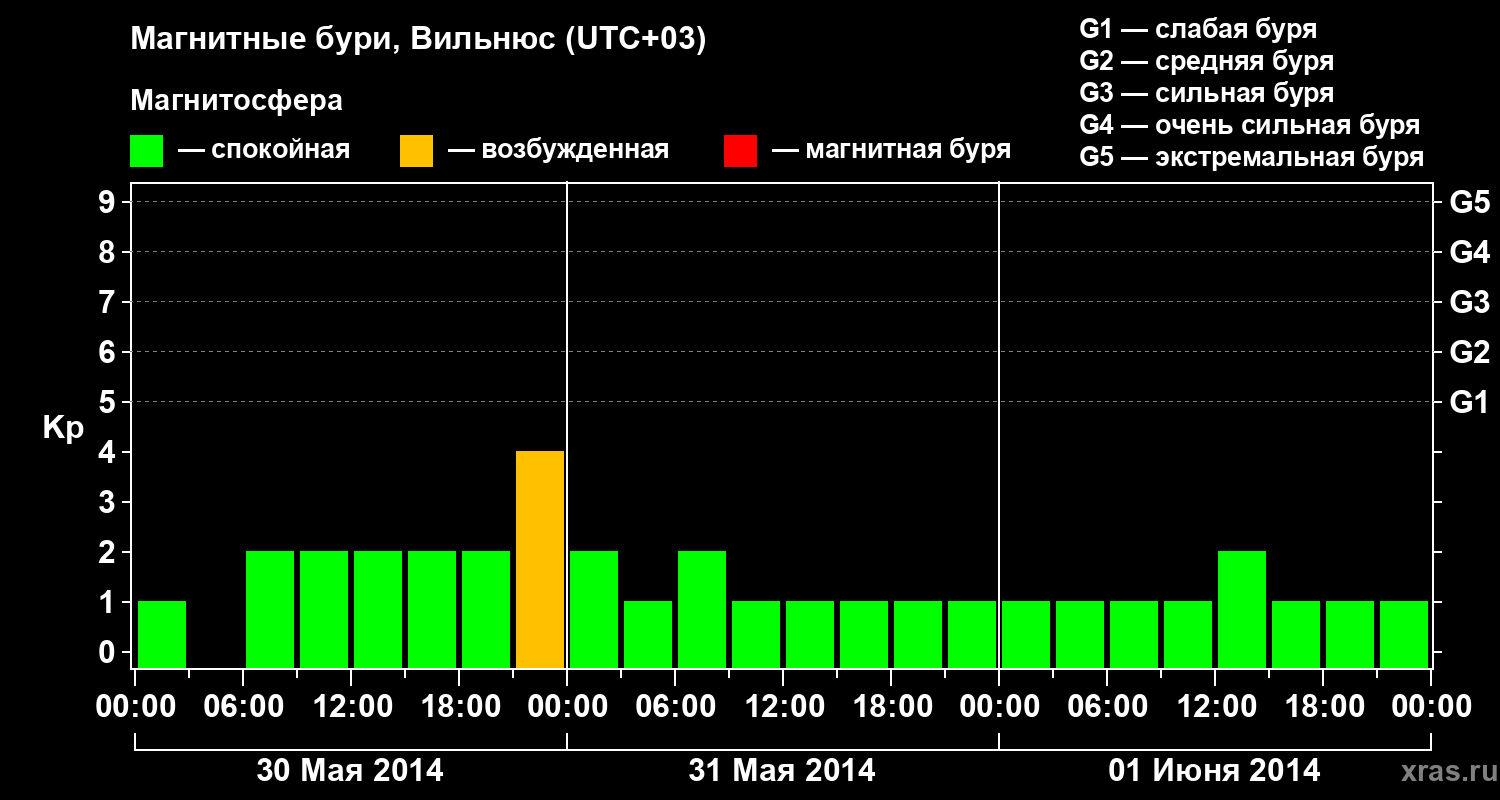The height and width of the screenshot is (800, 1500).
Task: Click the 'G4' label on right axis
Action: point(1469,252)
